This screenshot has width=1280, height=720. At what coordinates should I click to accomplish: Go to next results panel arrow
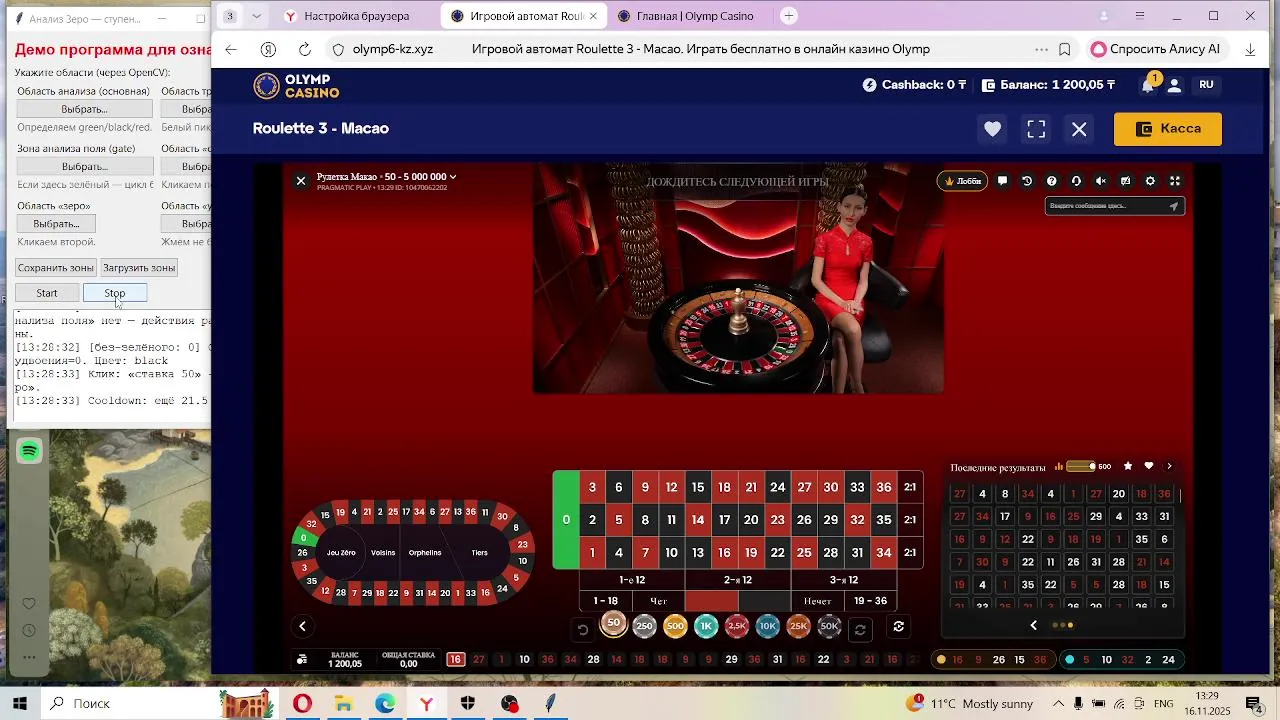pyautogui.click(x=1169, y=466)
